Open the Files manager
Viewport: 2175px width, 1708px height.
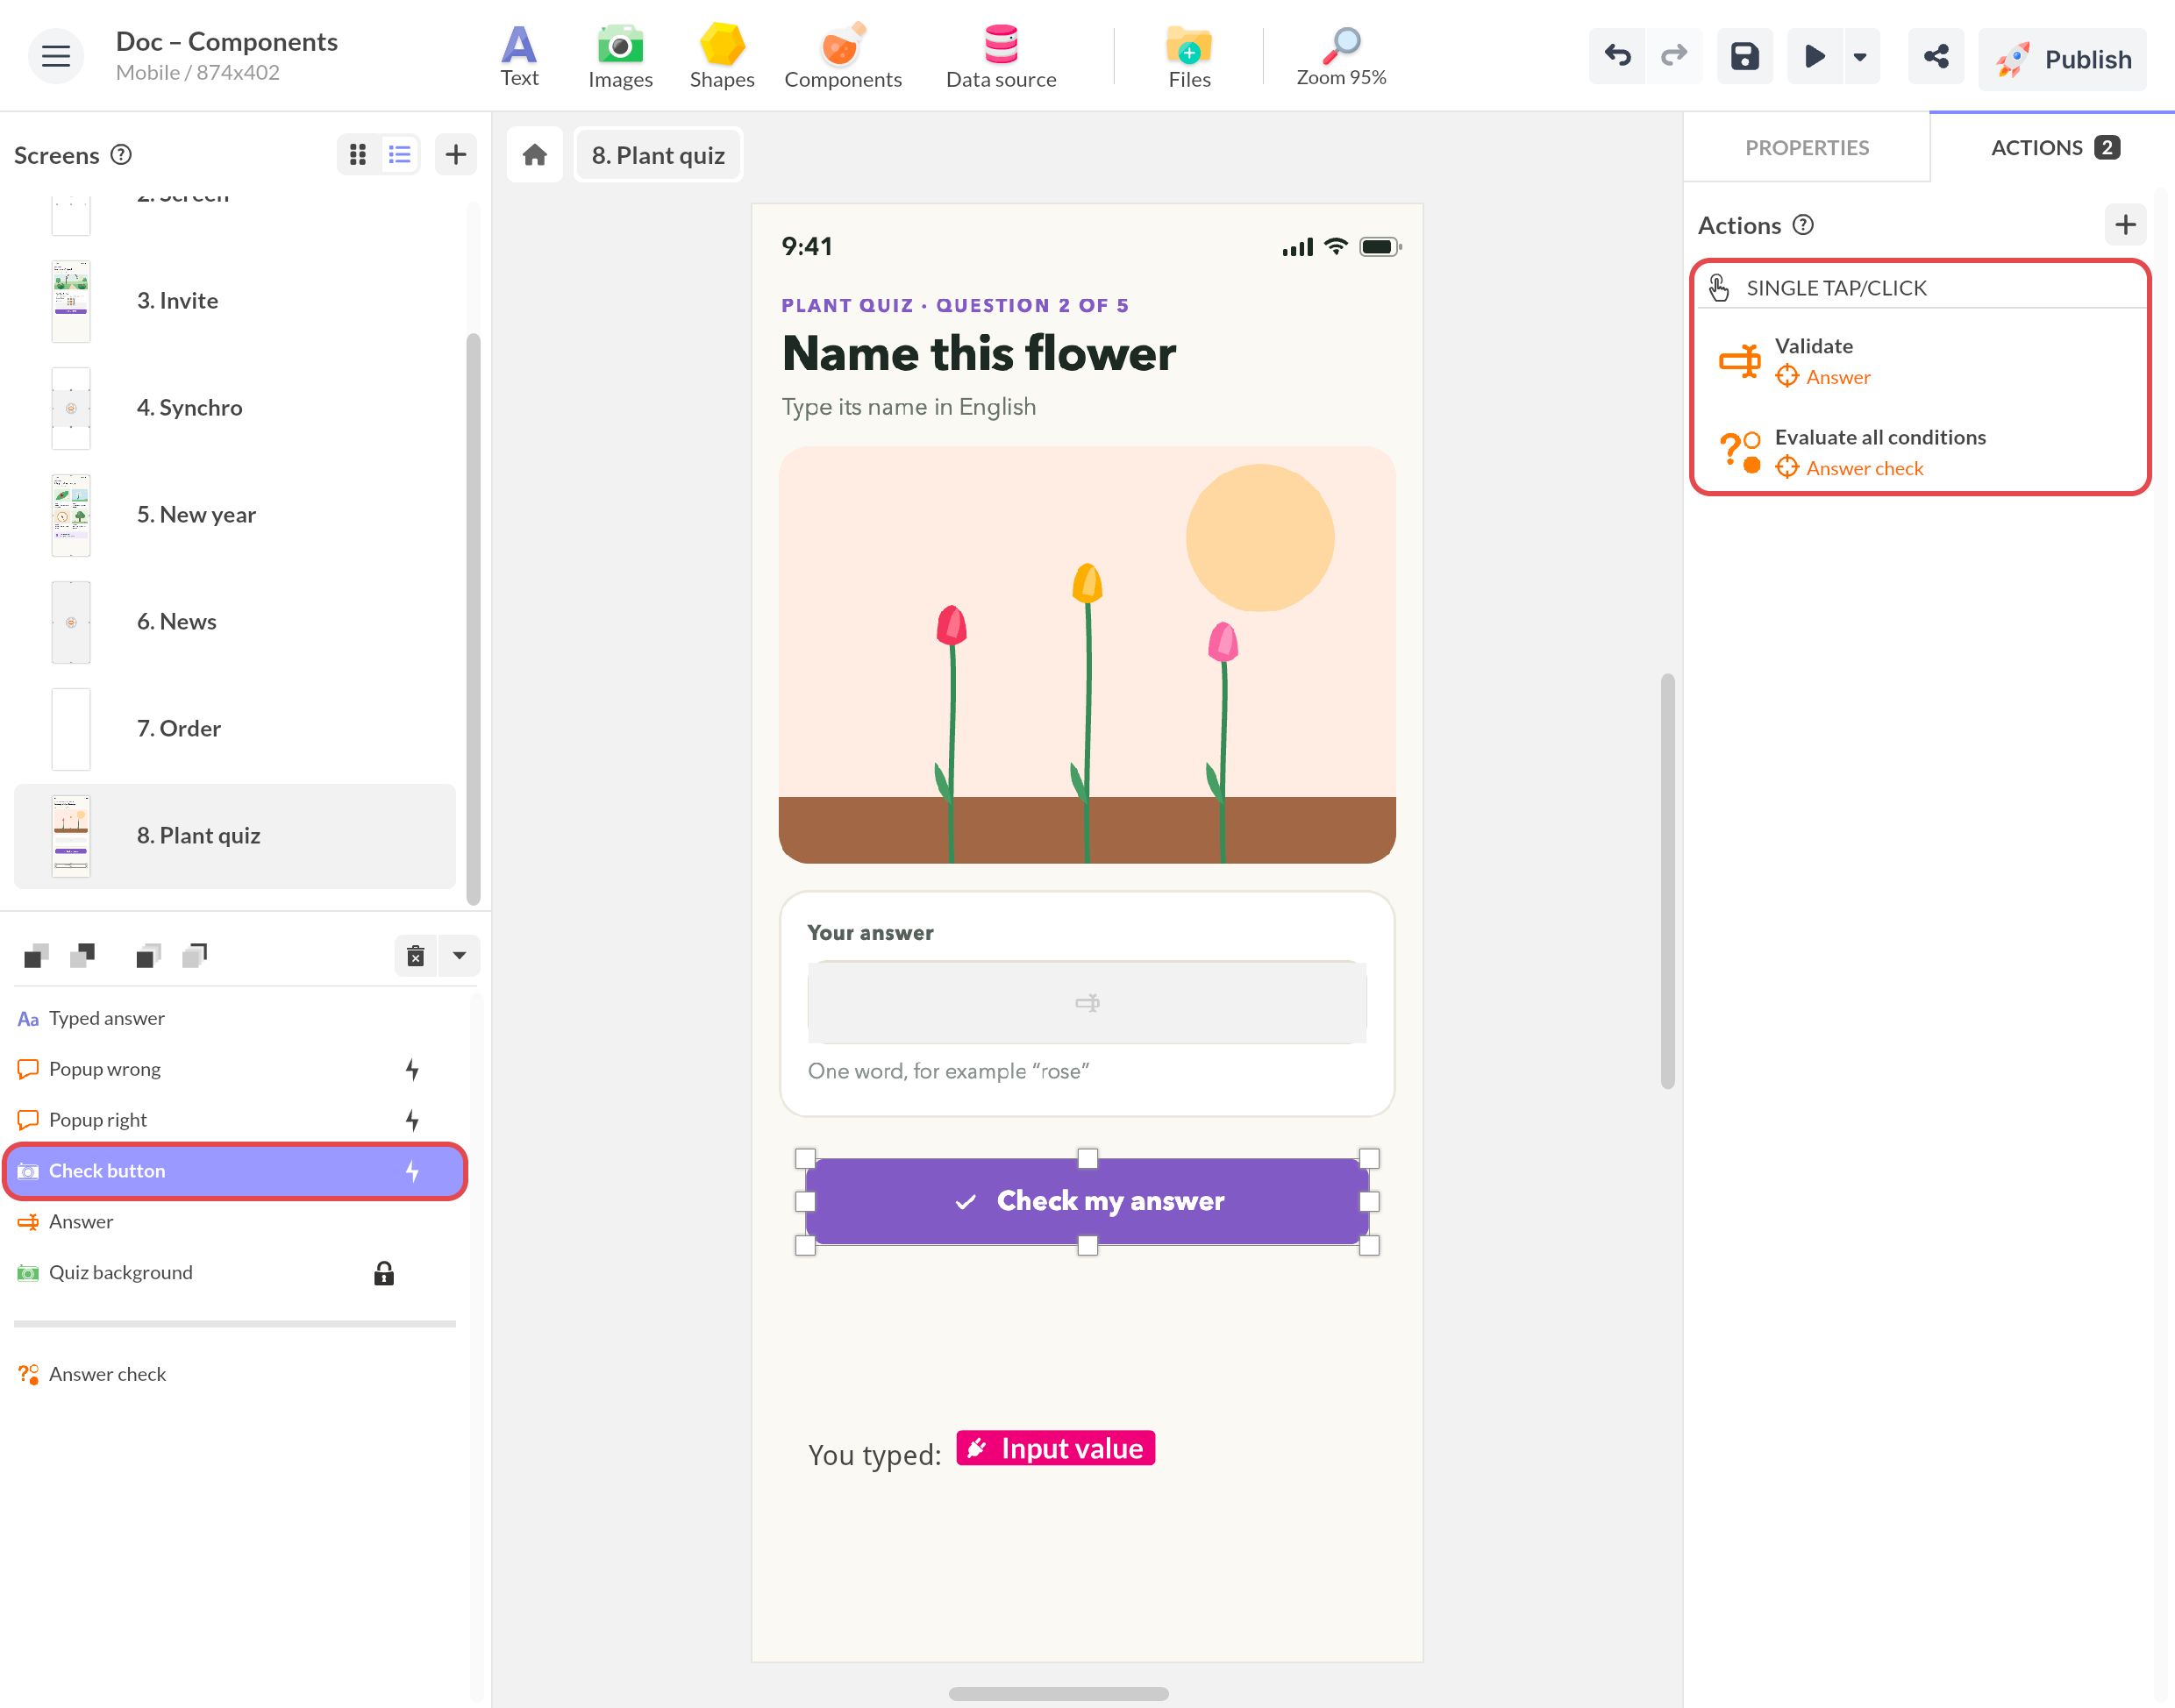click(1189, 57)
